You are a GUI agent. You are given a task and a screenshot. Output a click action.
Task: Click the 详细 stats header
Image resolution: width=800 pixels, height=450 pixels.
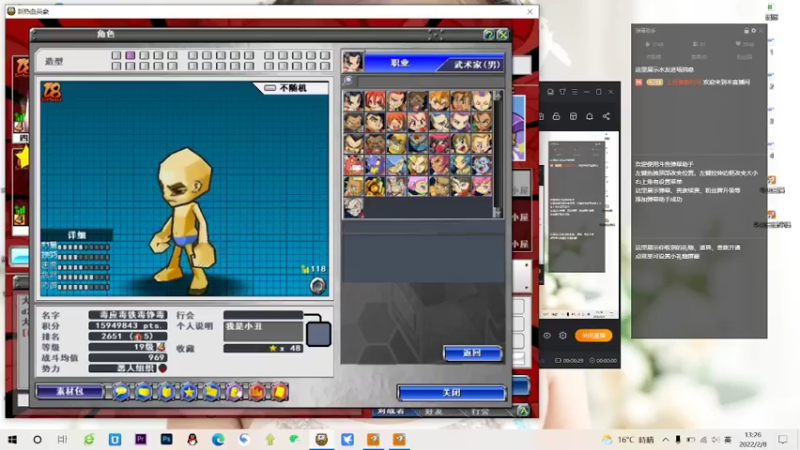pos(77,235)
